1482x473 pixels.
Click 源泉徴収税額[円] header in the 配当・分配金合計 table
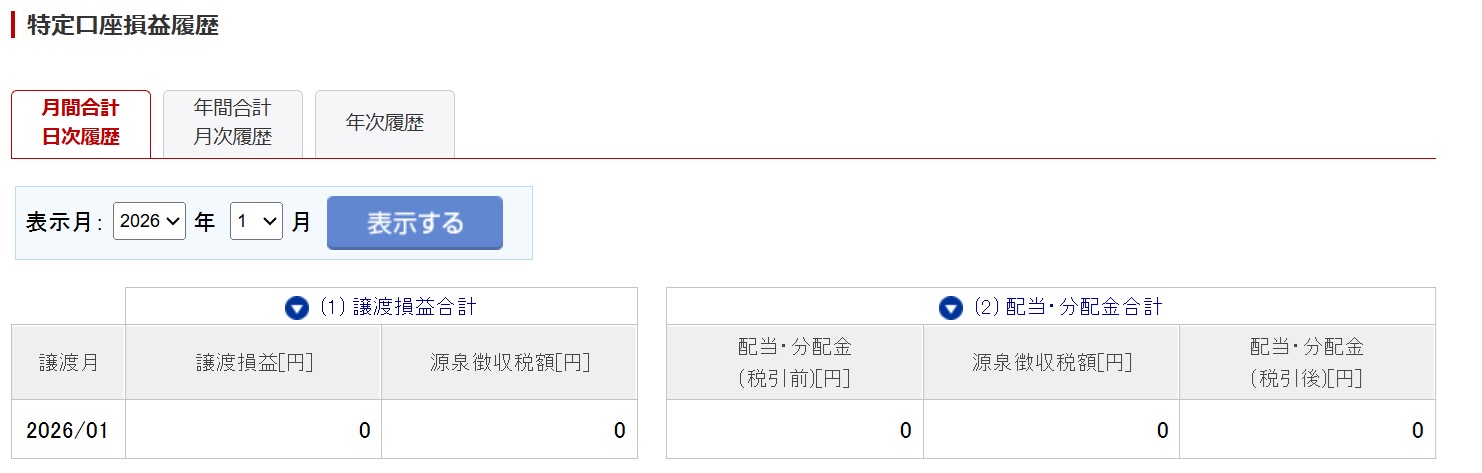1051,362
